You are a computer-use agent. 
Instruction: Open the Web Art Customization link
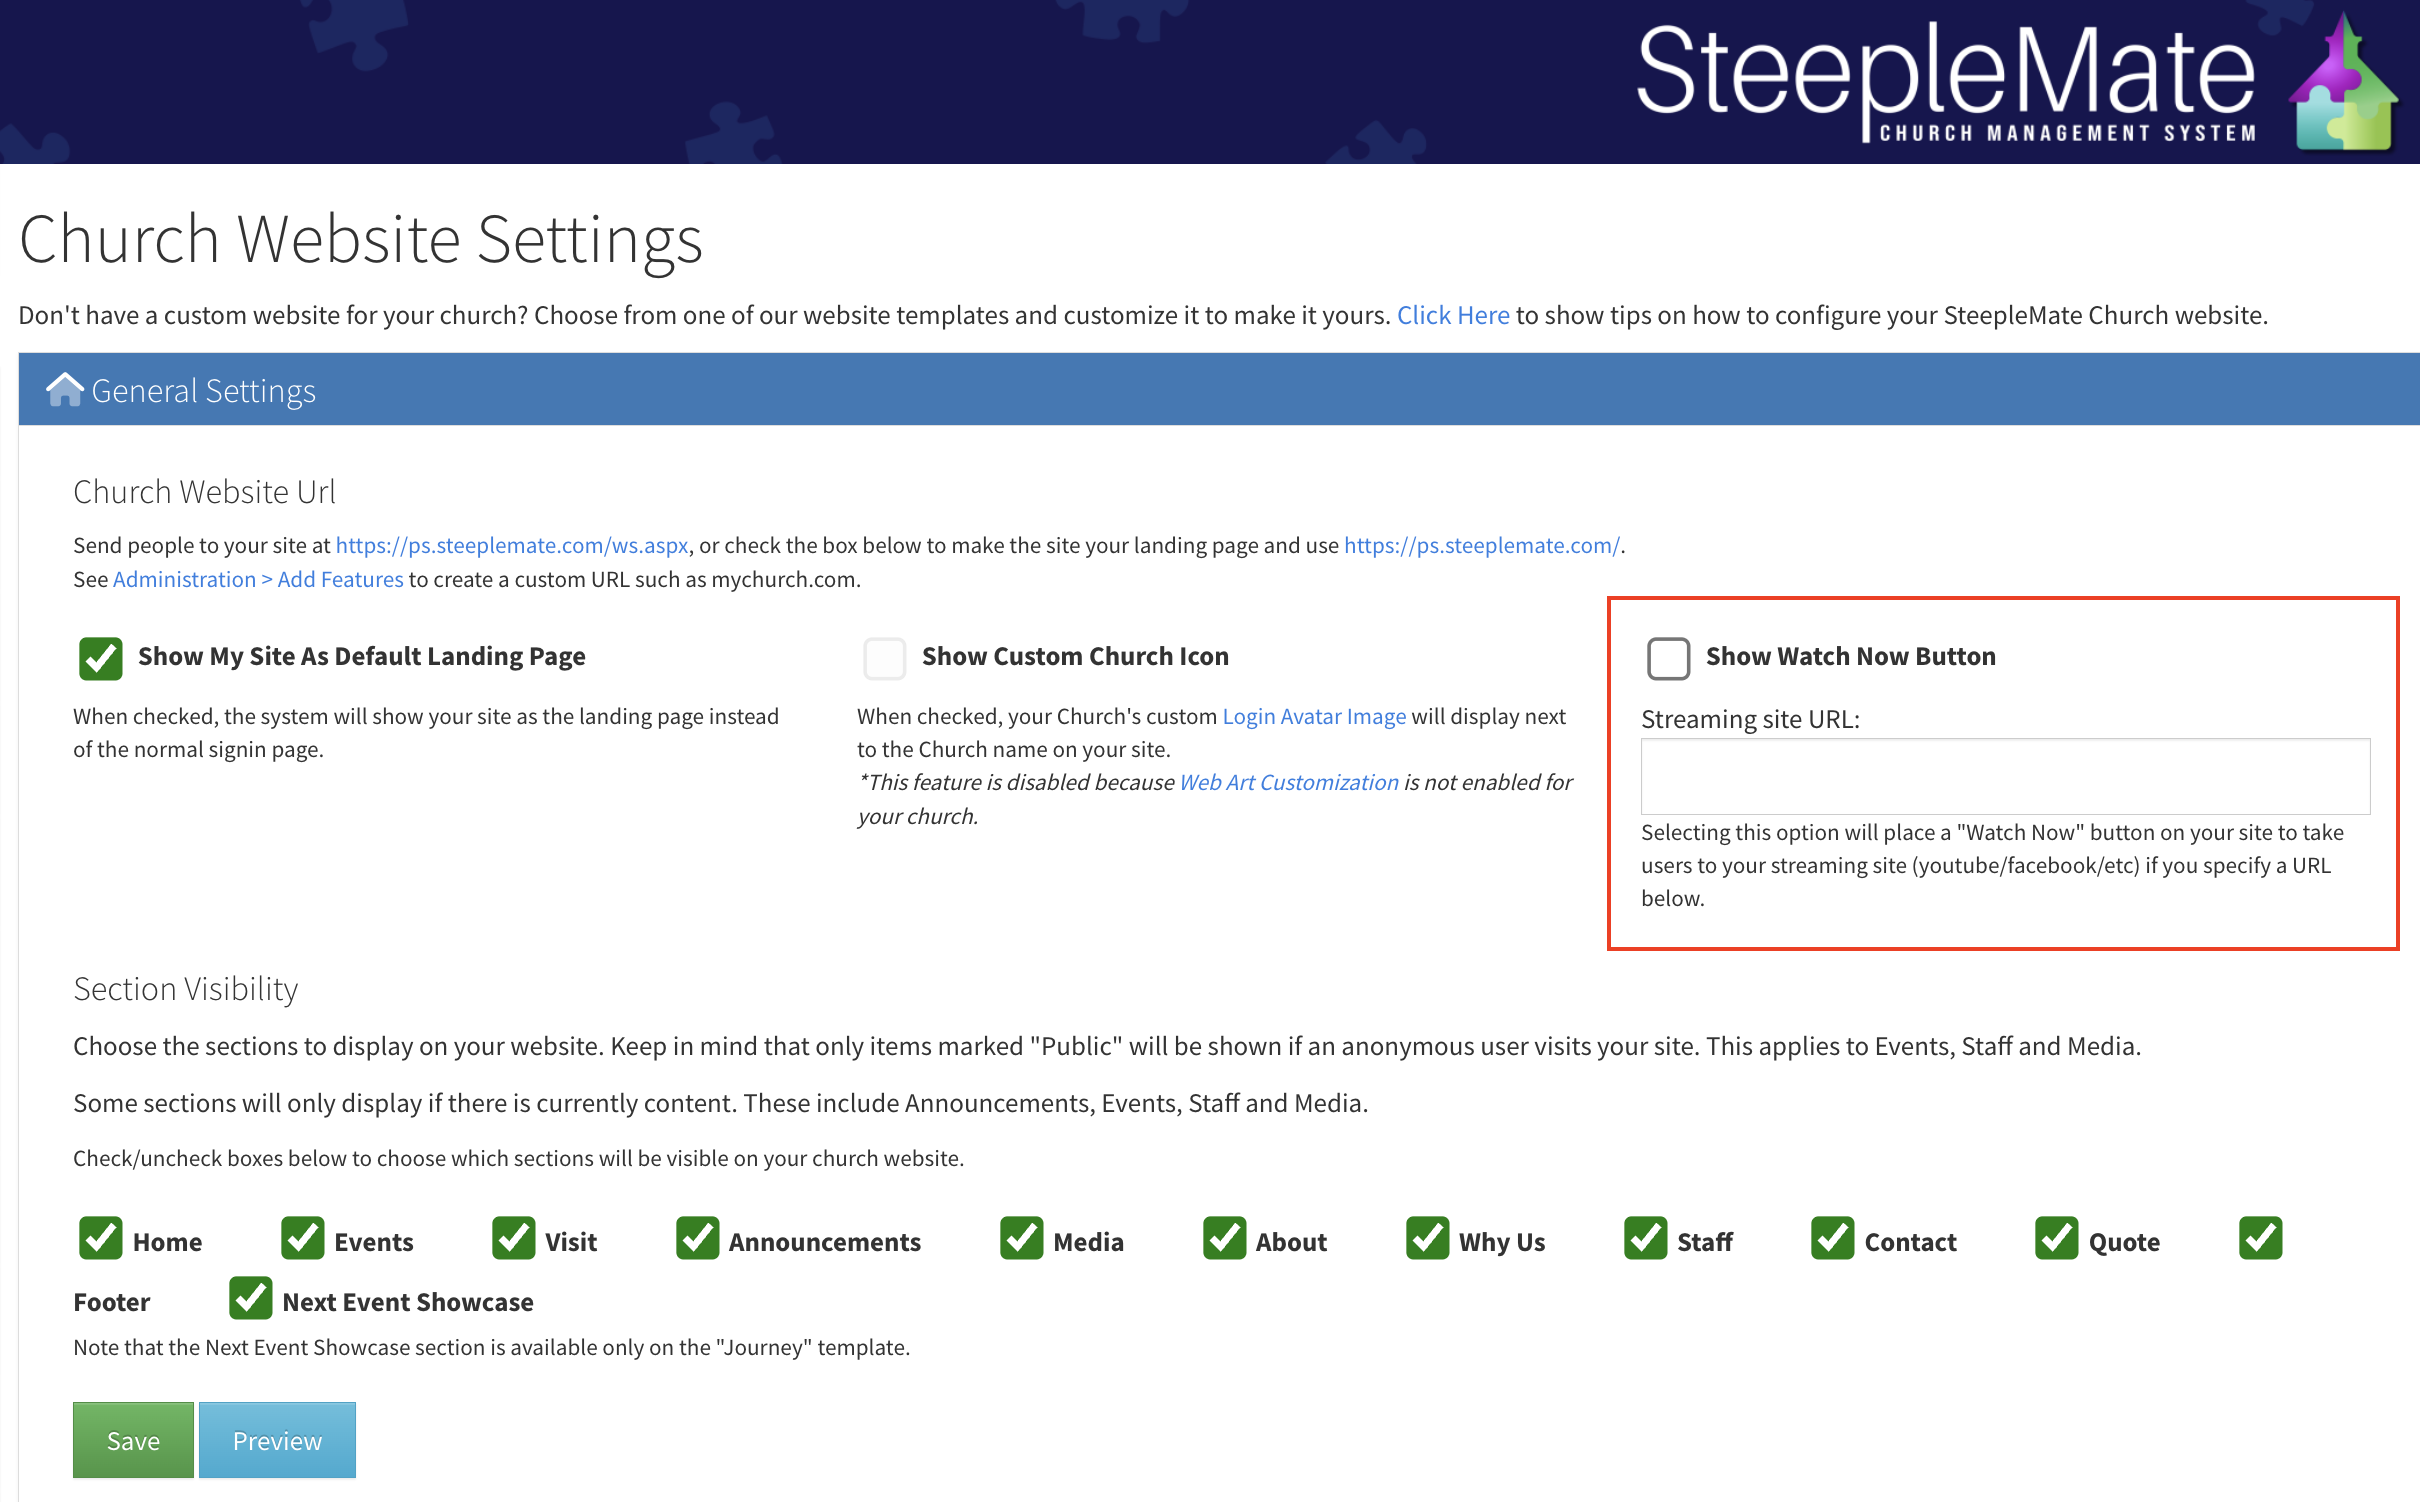coord(1289,783)
